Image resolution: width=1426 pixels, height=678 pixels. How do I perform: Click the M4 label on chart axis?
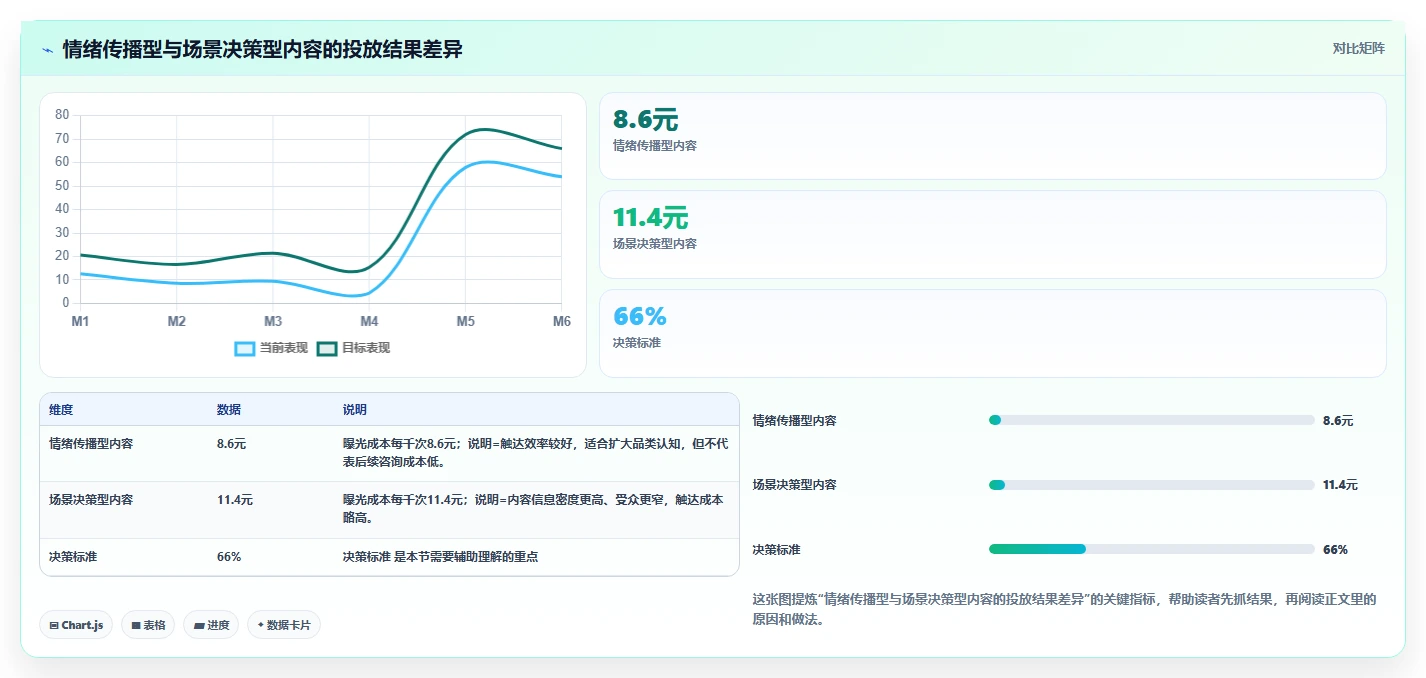[369, 321]
